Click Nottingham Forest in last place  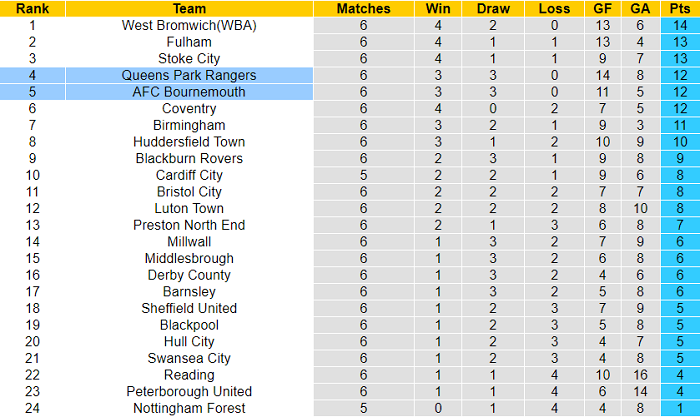click(x=189, y=408)
